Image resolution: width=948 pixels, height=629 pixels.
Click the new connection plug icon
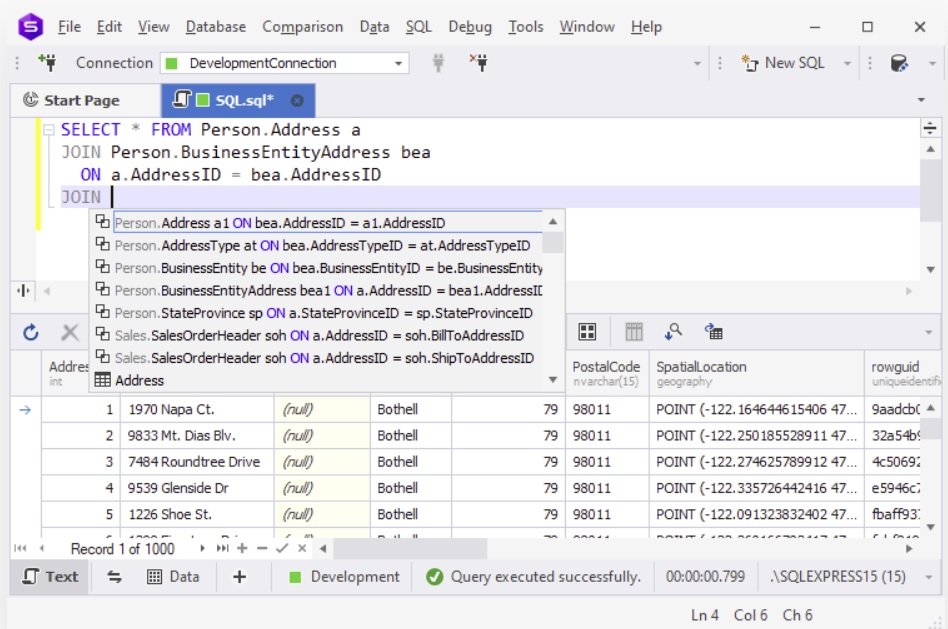click(46, 63)
